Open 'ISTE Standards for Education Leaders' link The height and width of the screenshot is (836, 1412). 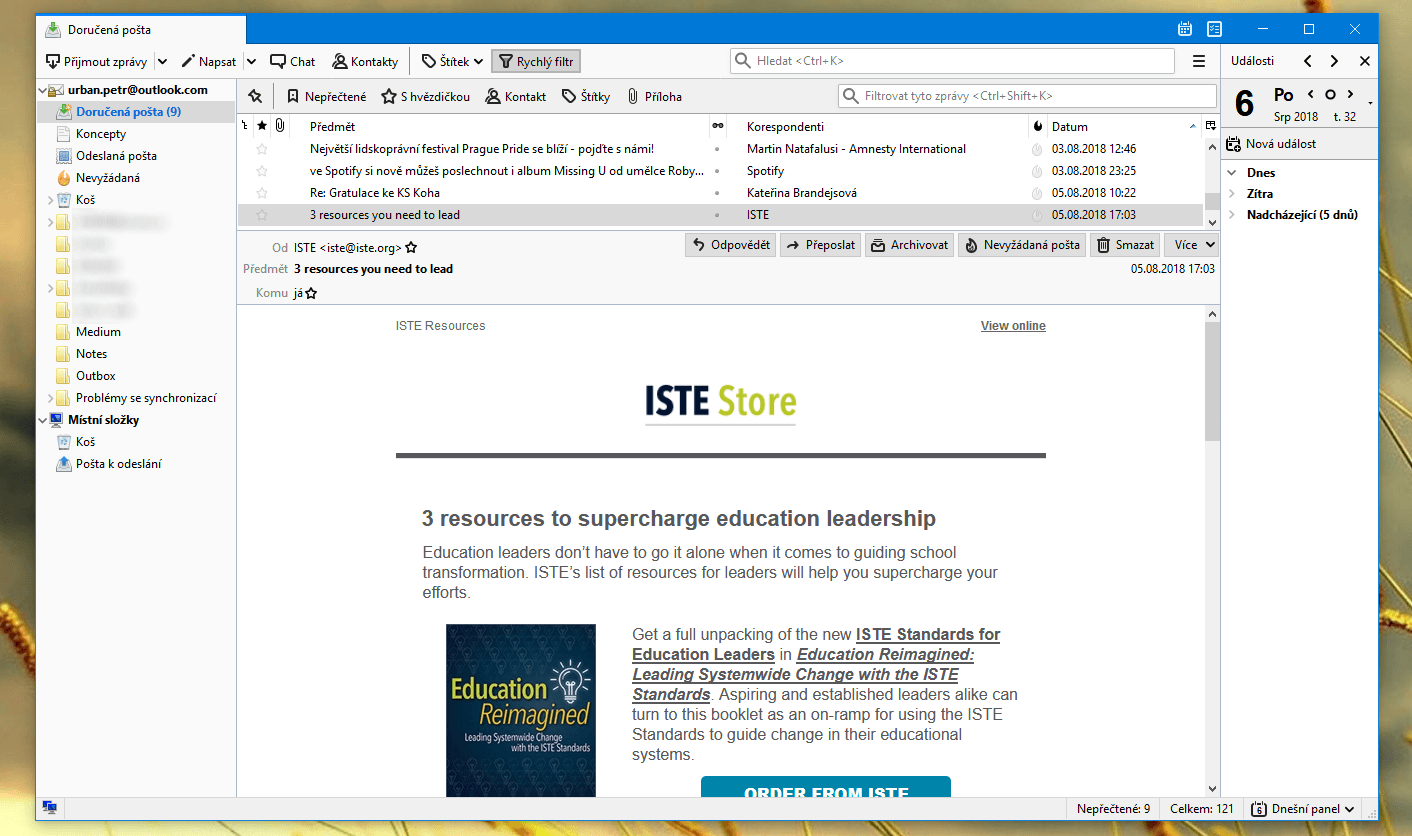(x=817, y=644)
